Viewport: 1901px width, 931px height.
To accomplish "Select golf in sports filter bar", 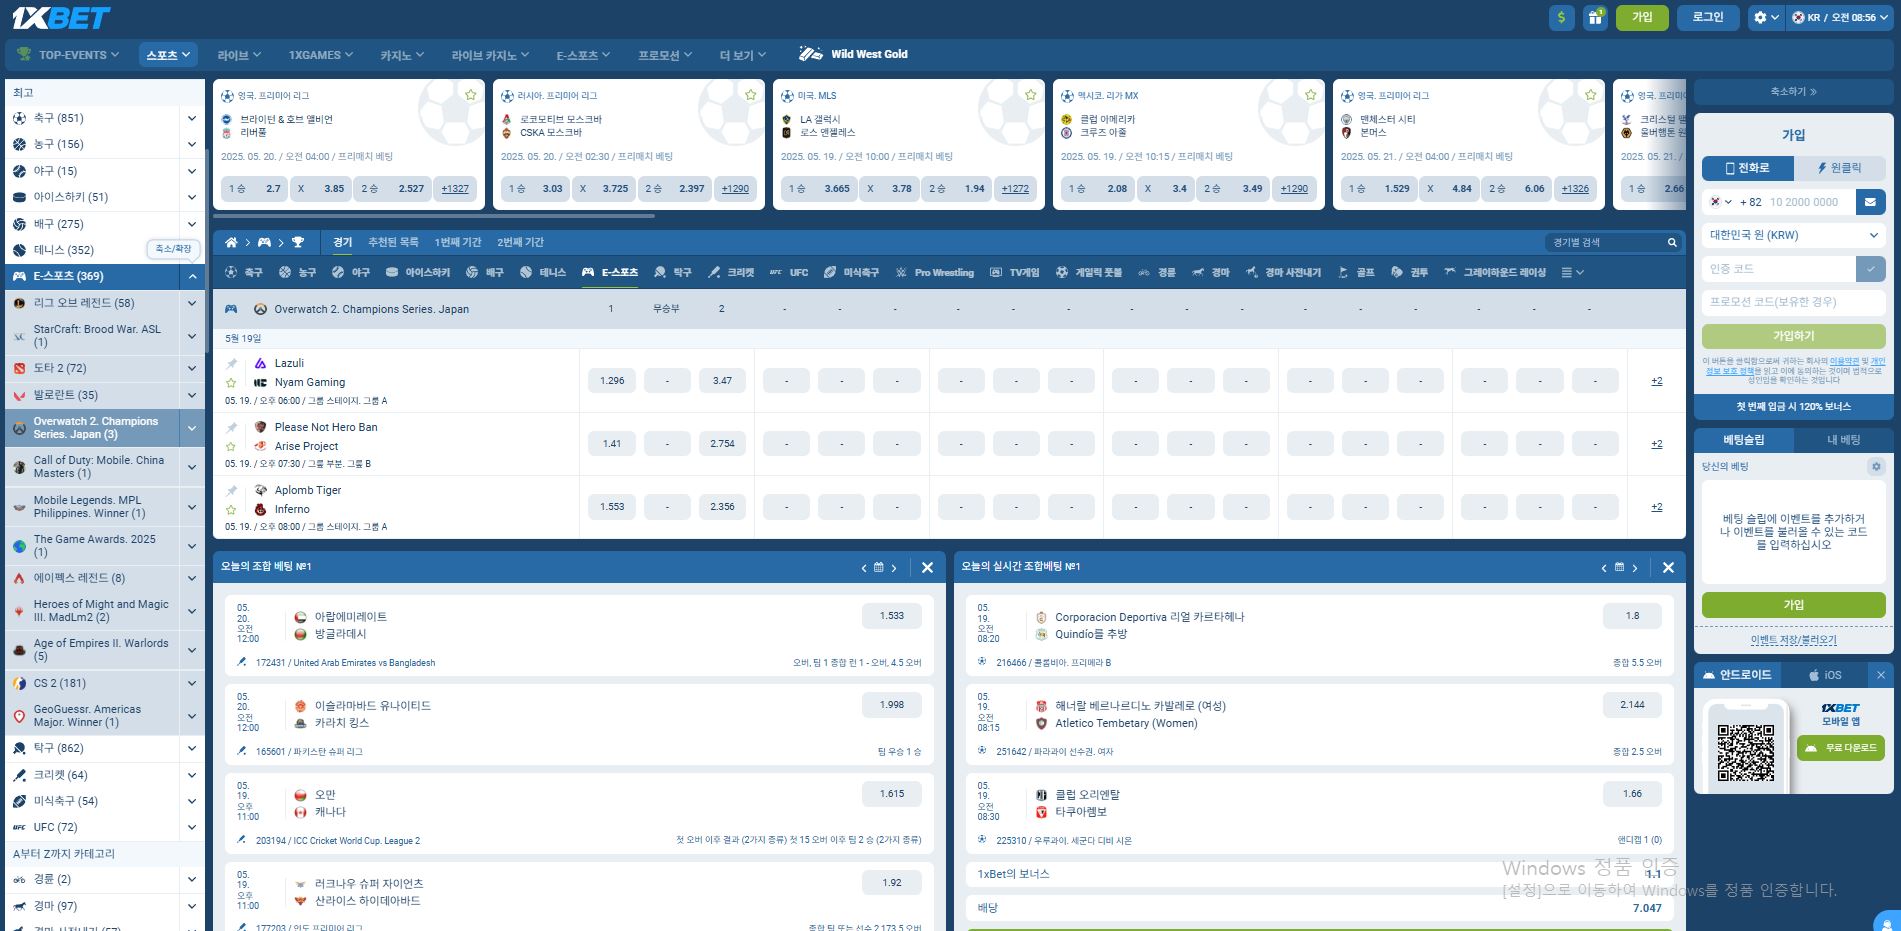I will [1356, 272].
